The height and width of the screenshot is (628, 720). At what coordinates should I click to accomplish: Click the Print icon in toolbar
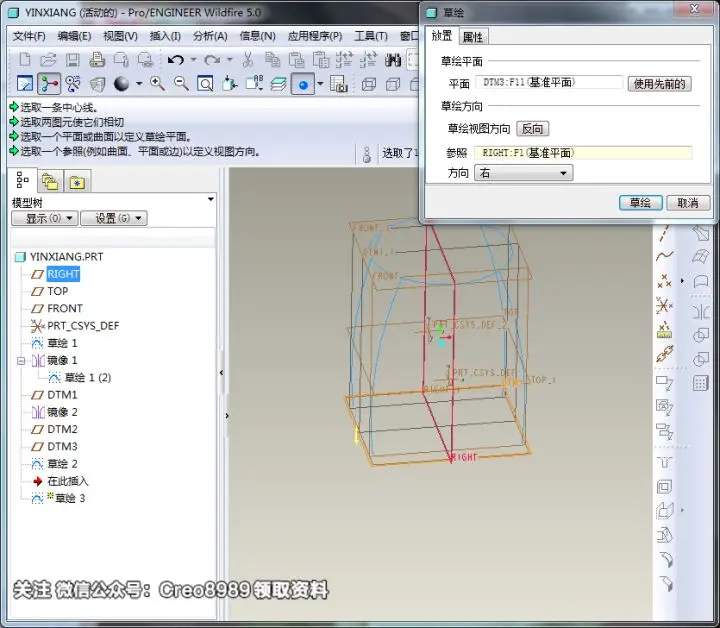pyautogui.click(x=97, y=60)
